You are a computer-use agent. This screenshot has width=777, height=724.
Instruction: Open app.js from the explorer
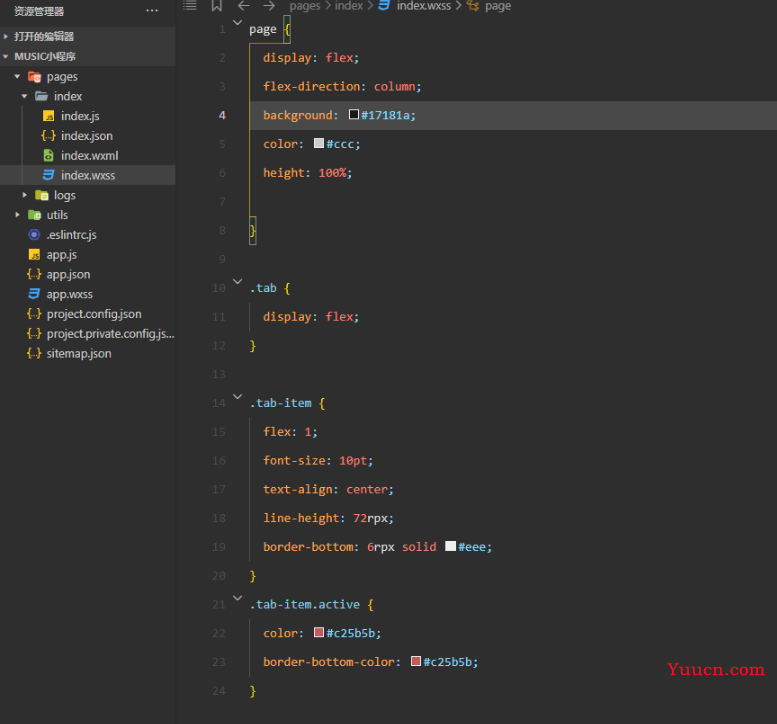click(x=62, y=255)
